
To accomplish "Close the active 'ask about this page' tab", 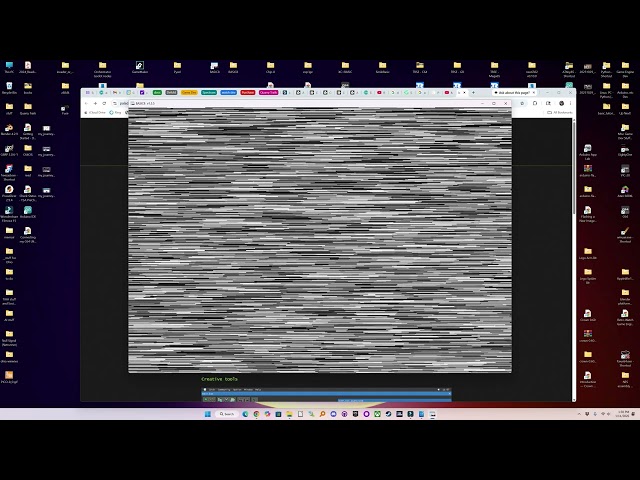I will tap(533, 93).
